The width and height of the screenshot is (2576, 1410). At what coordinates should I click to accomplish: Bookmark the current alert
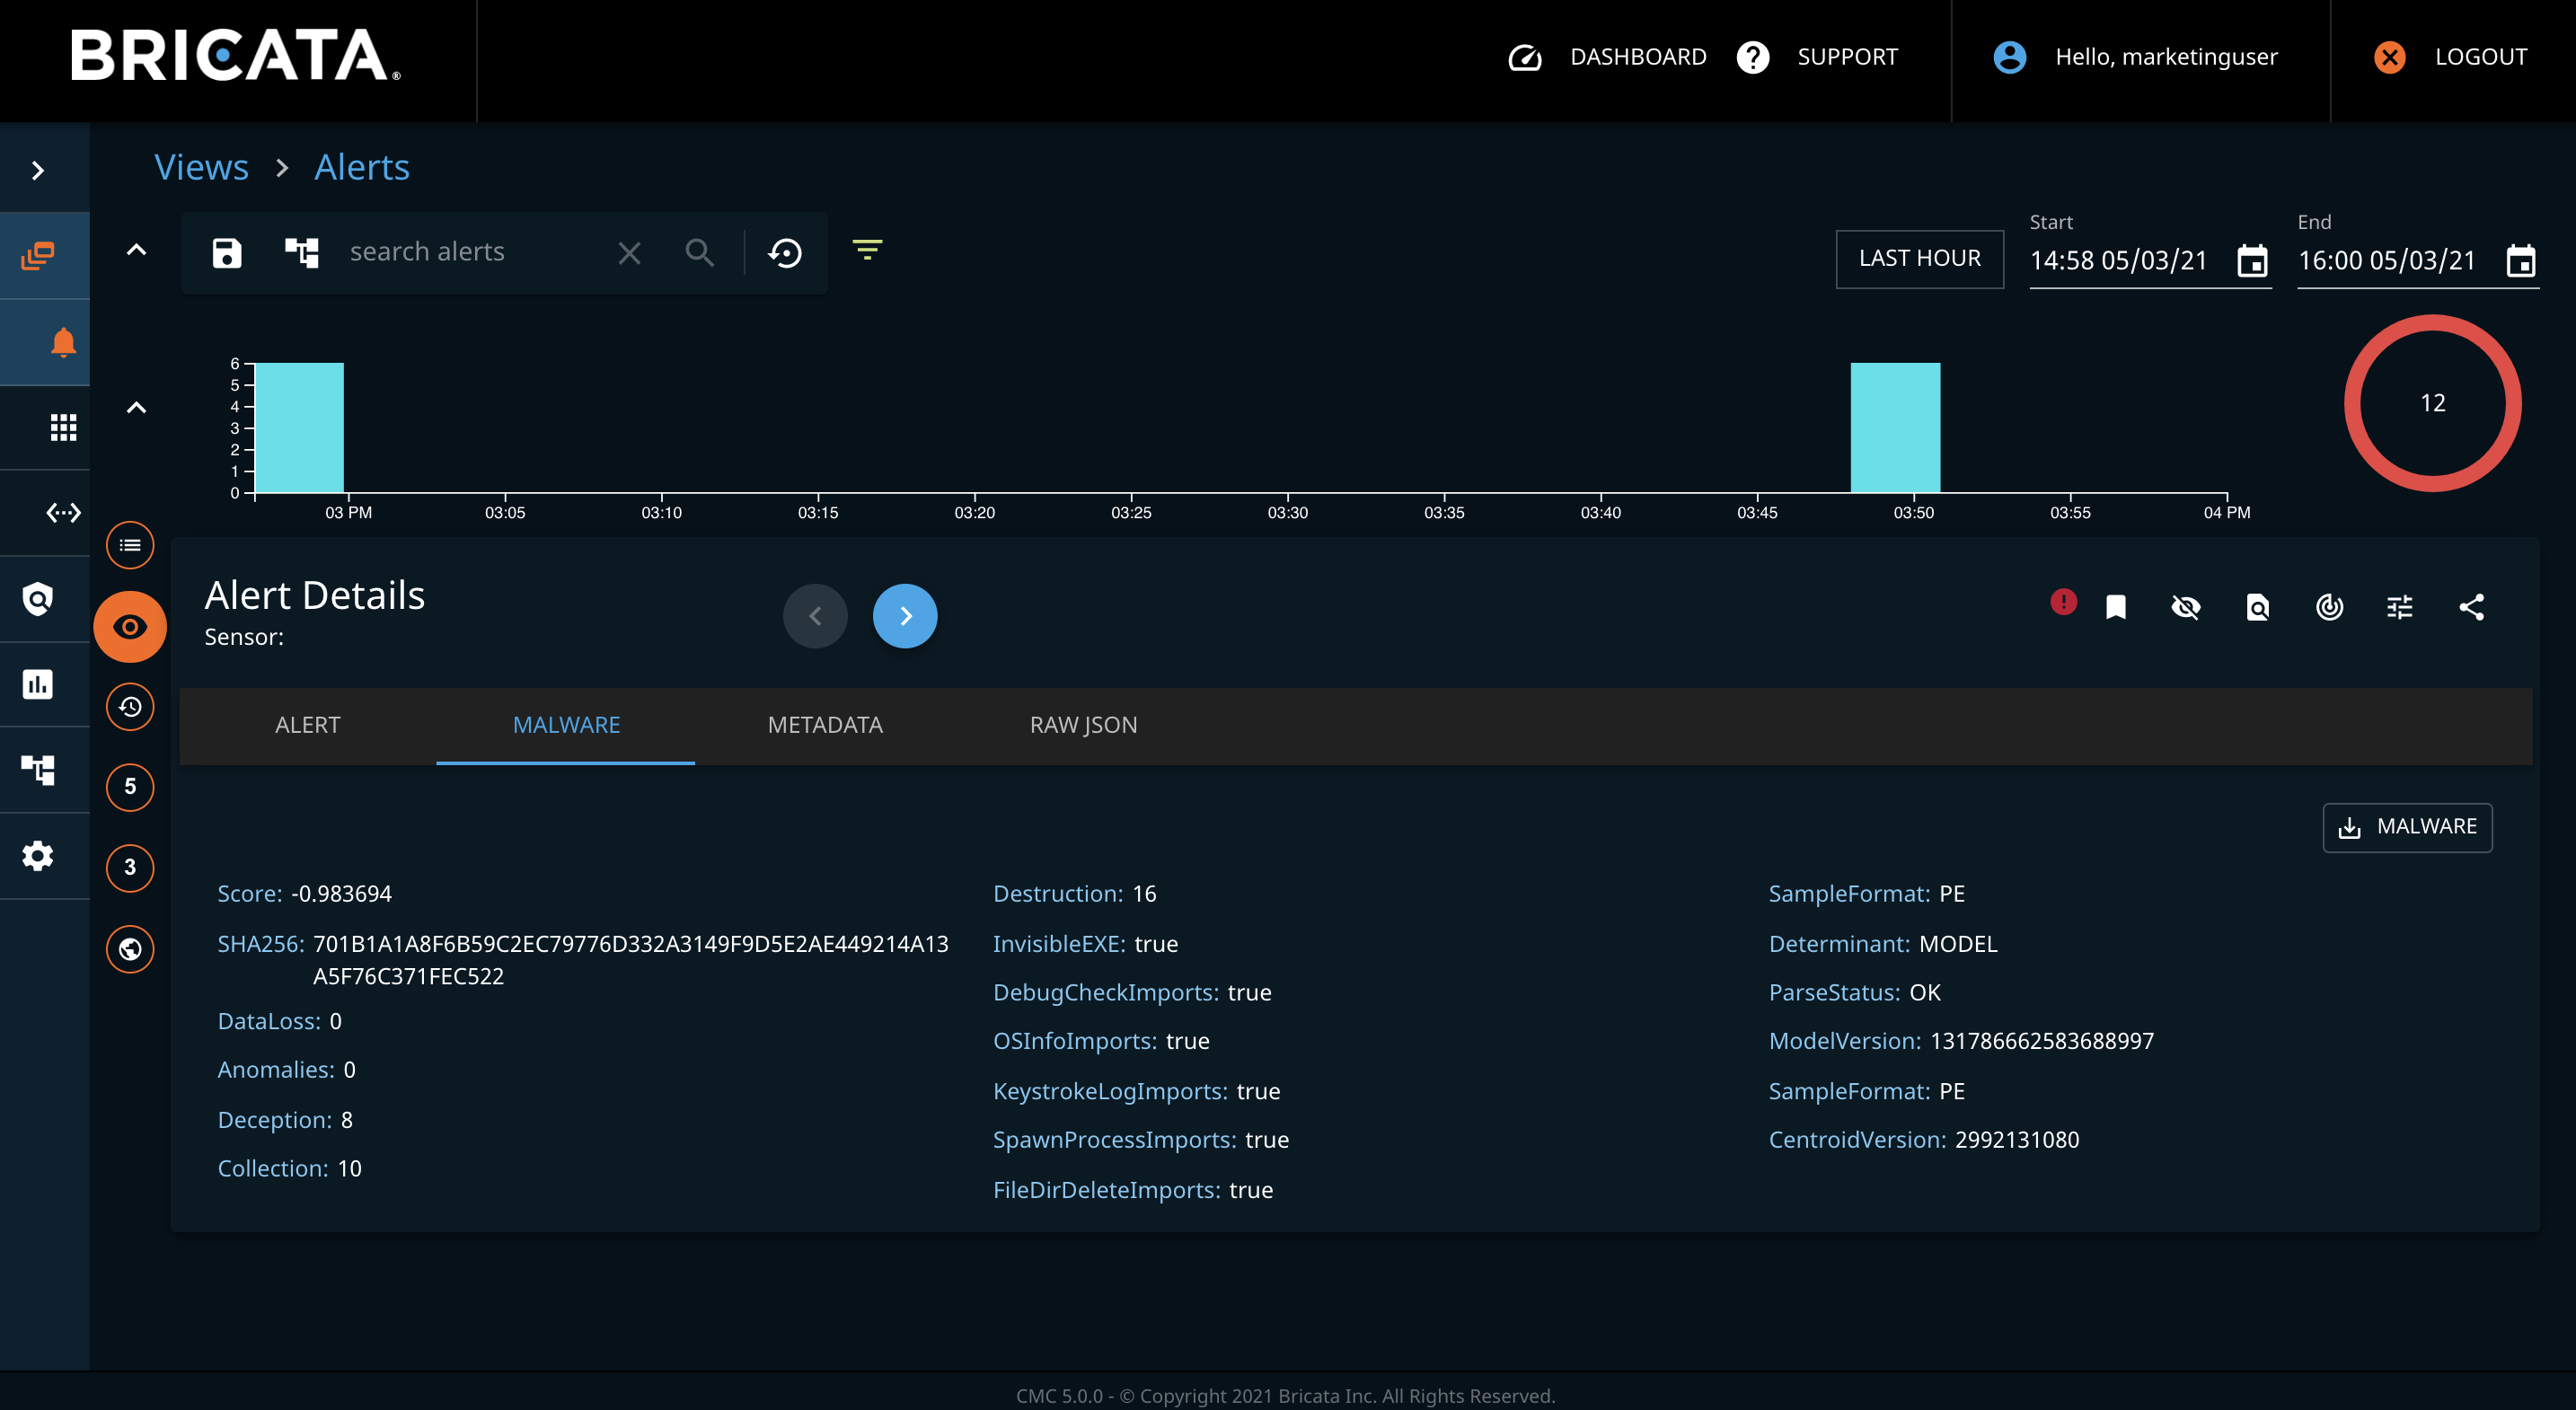[x=2116, y=607]
